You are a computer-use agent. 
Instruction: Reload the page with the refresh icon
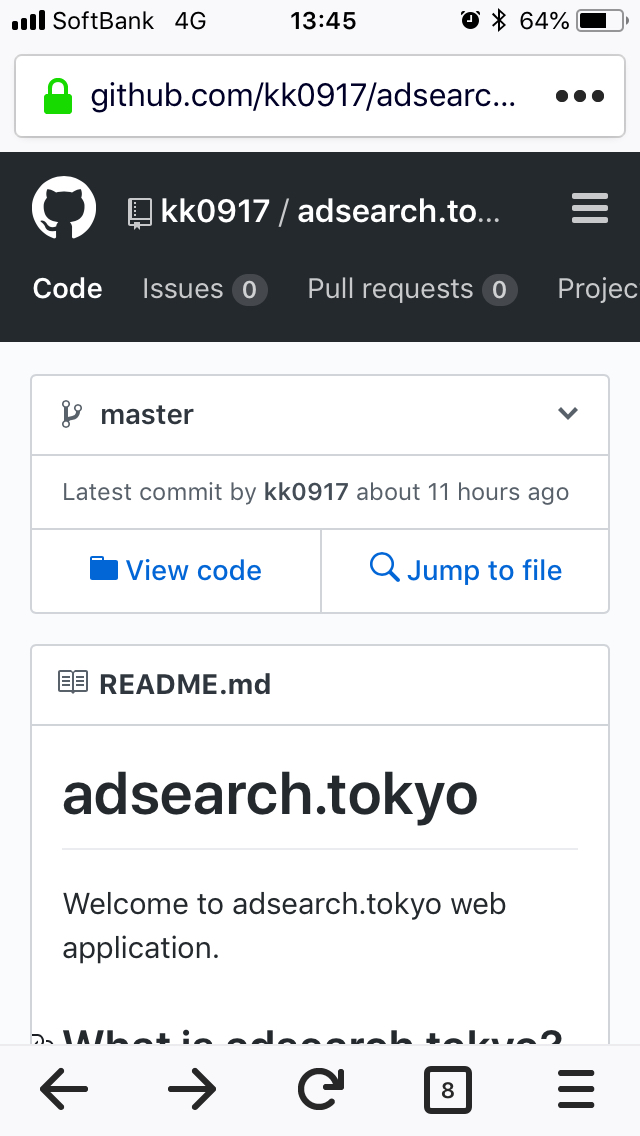321,1089
